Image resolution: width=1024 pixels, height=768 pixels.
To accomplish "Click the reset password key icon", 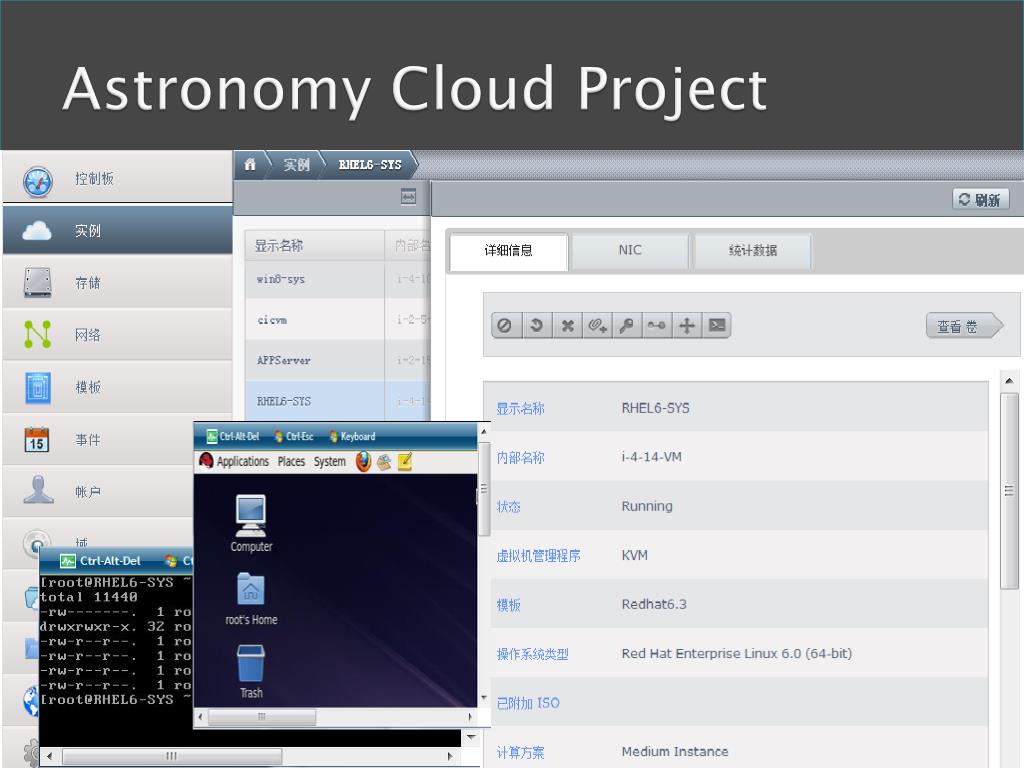I will 627,325.
